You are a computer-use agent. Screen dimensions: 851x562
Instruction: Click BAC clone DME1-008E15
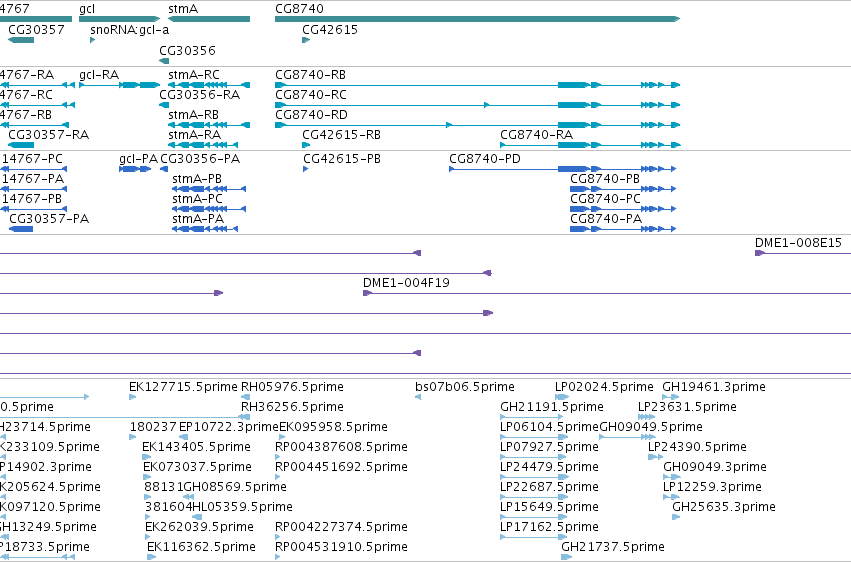803,253
